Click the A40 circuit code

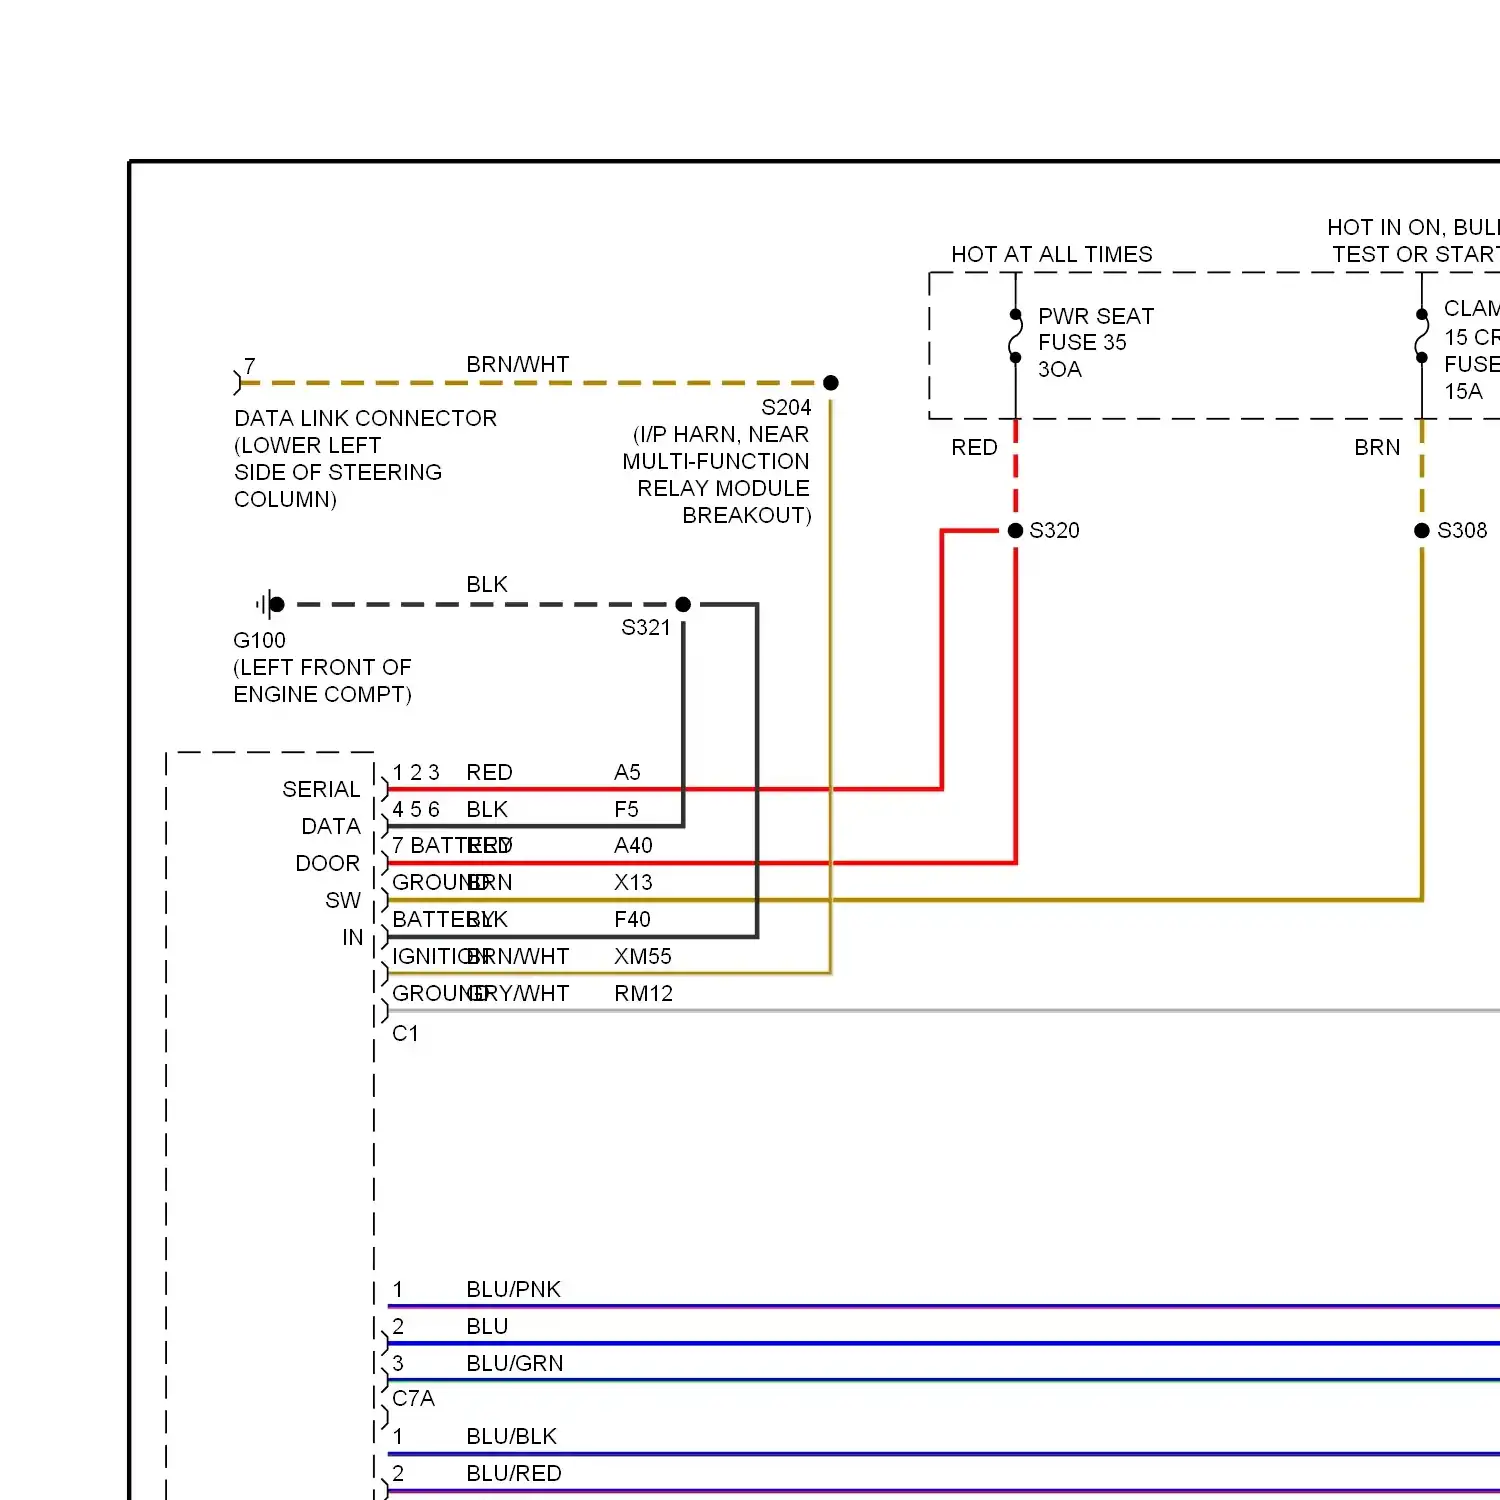coord(633,845)
